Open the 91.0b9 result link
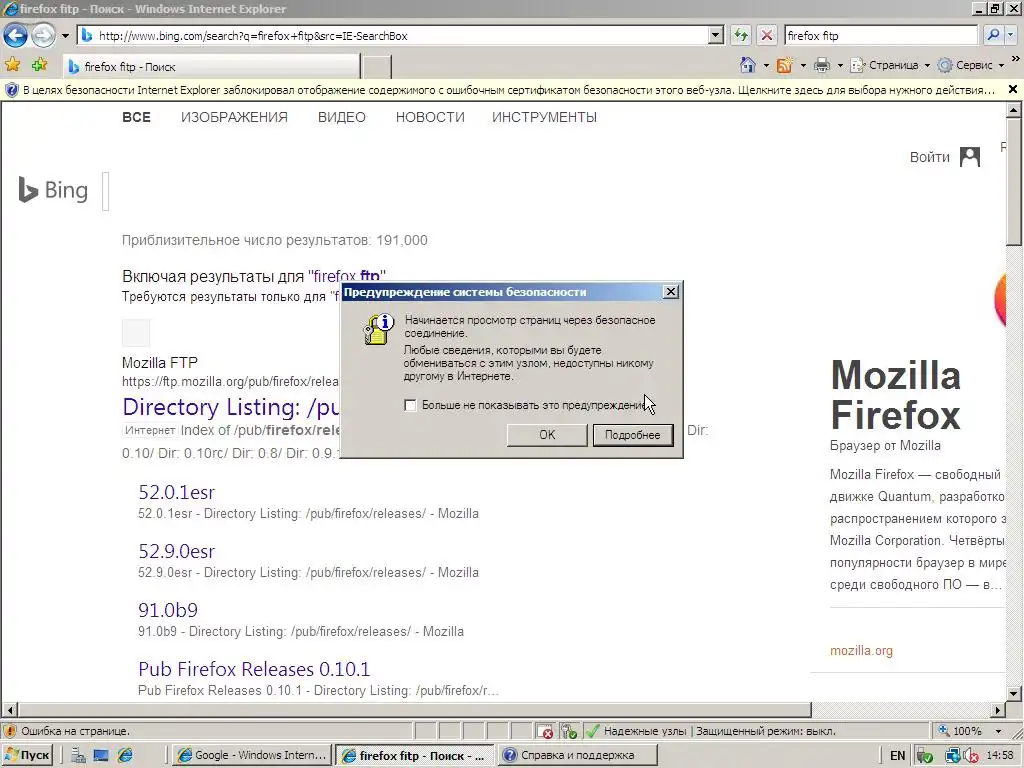Image resolution: width=1024 pixels, height=768 pixels. 168,610
